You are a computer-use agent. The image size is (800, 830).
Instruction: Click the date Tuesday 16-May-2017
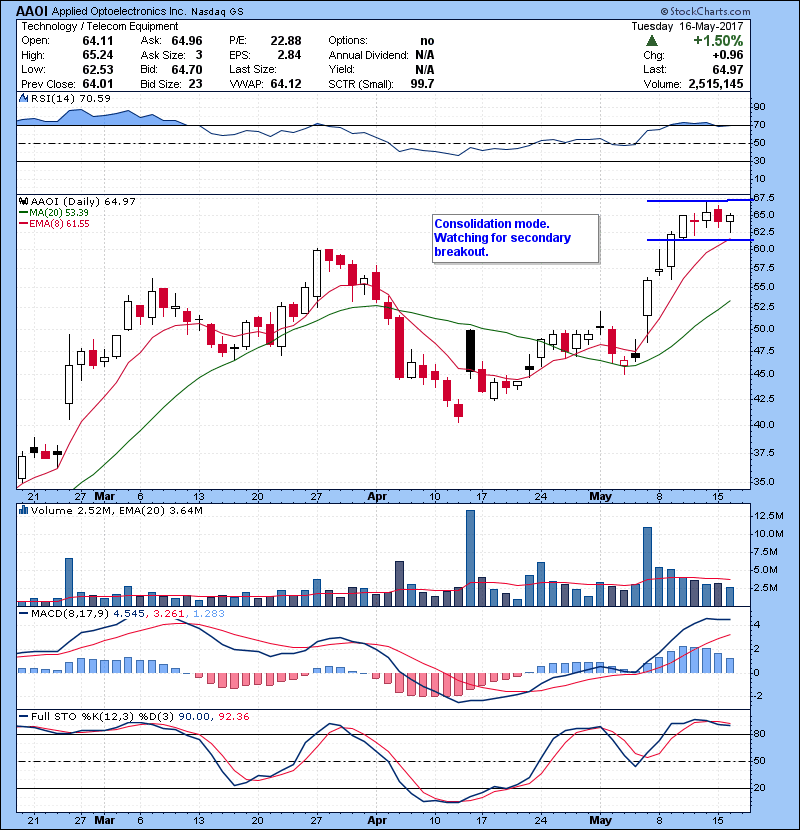pos(687,26)
